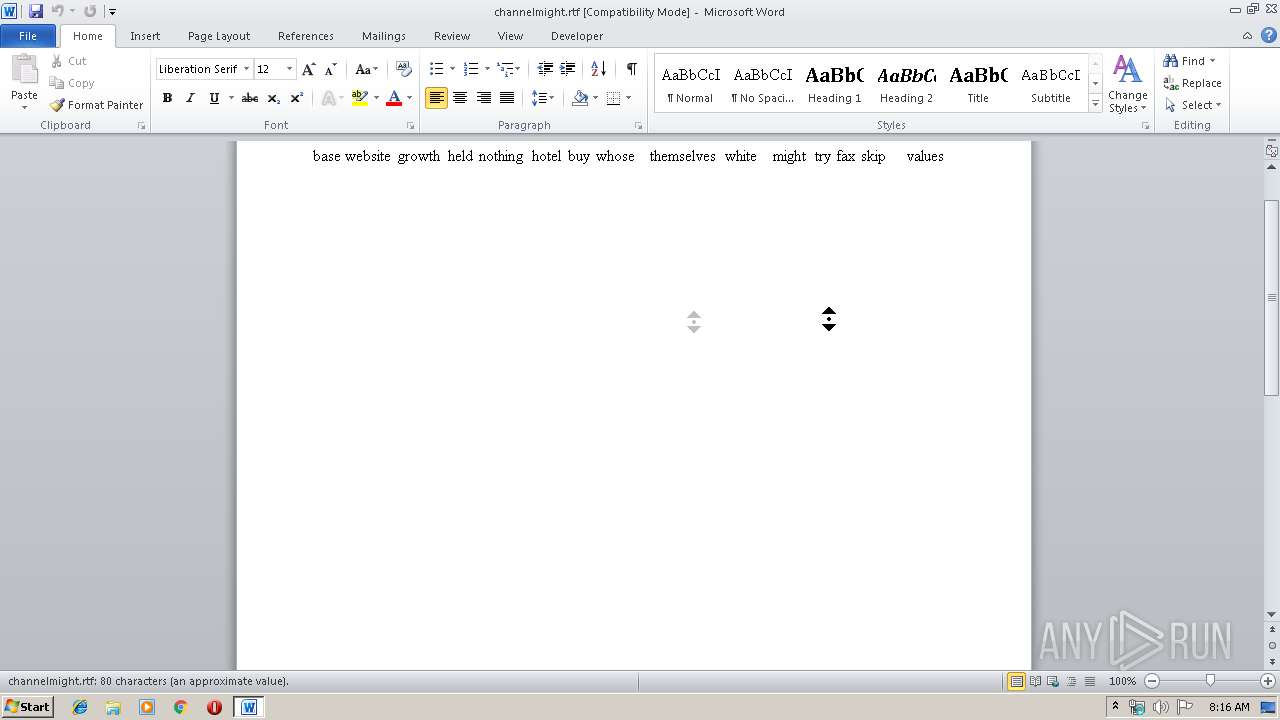The width and height of the screenshot is (1280, 720).
Task: Open the Change Case dropdown
Action: [x=367, y=69]
